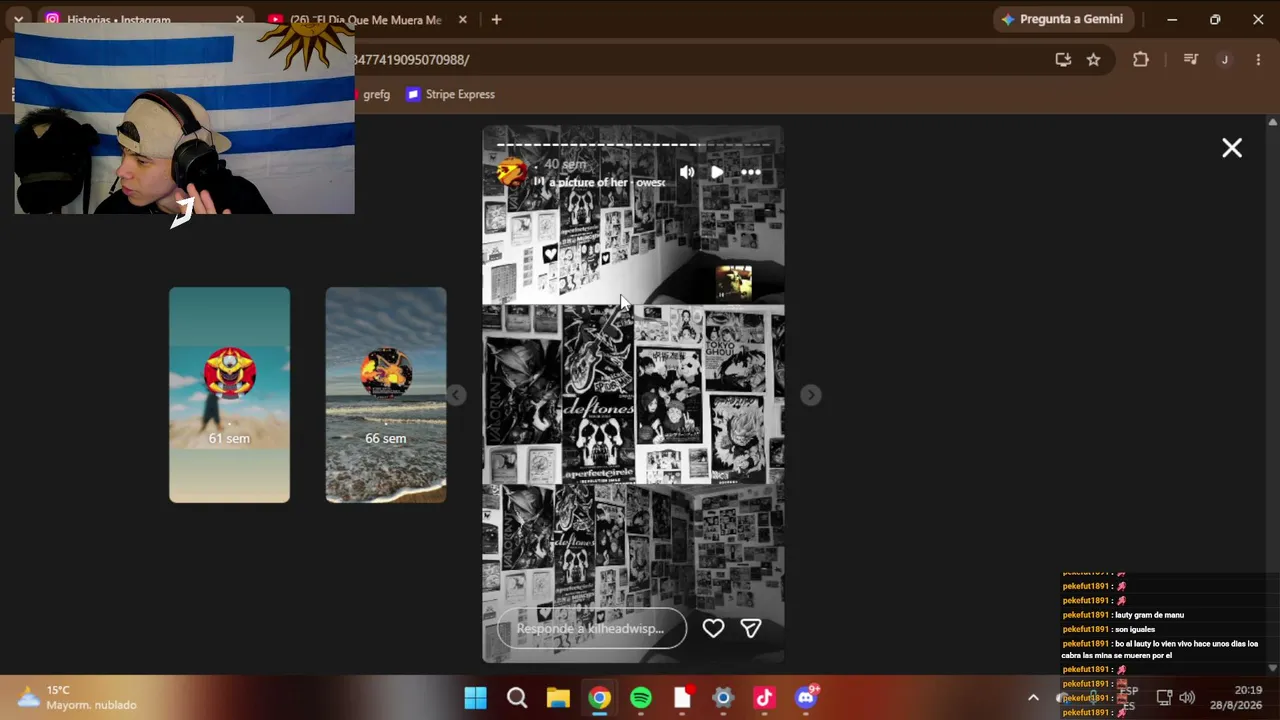Open the media controls icon in Chrome toolbar

[1190, 60]
